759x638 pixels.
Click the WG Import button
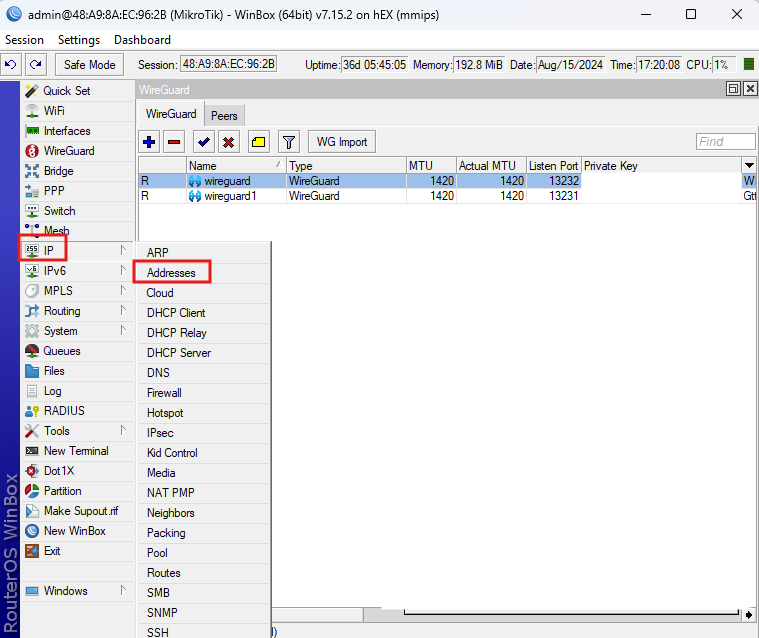tap(342, 142)
